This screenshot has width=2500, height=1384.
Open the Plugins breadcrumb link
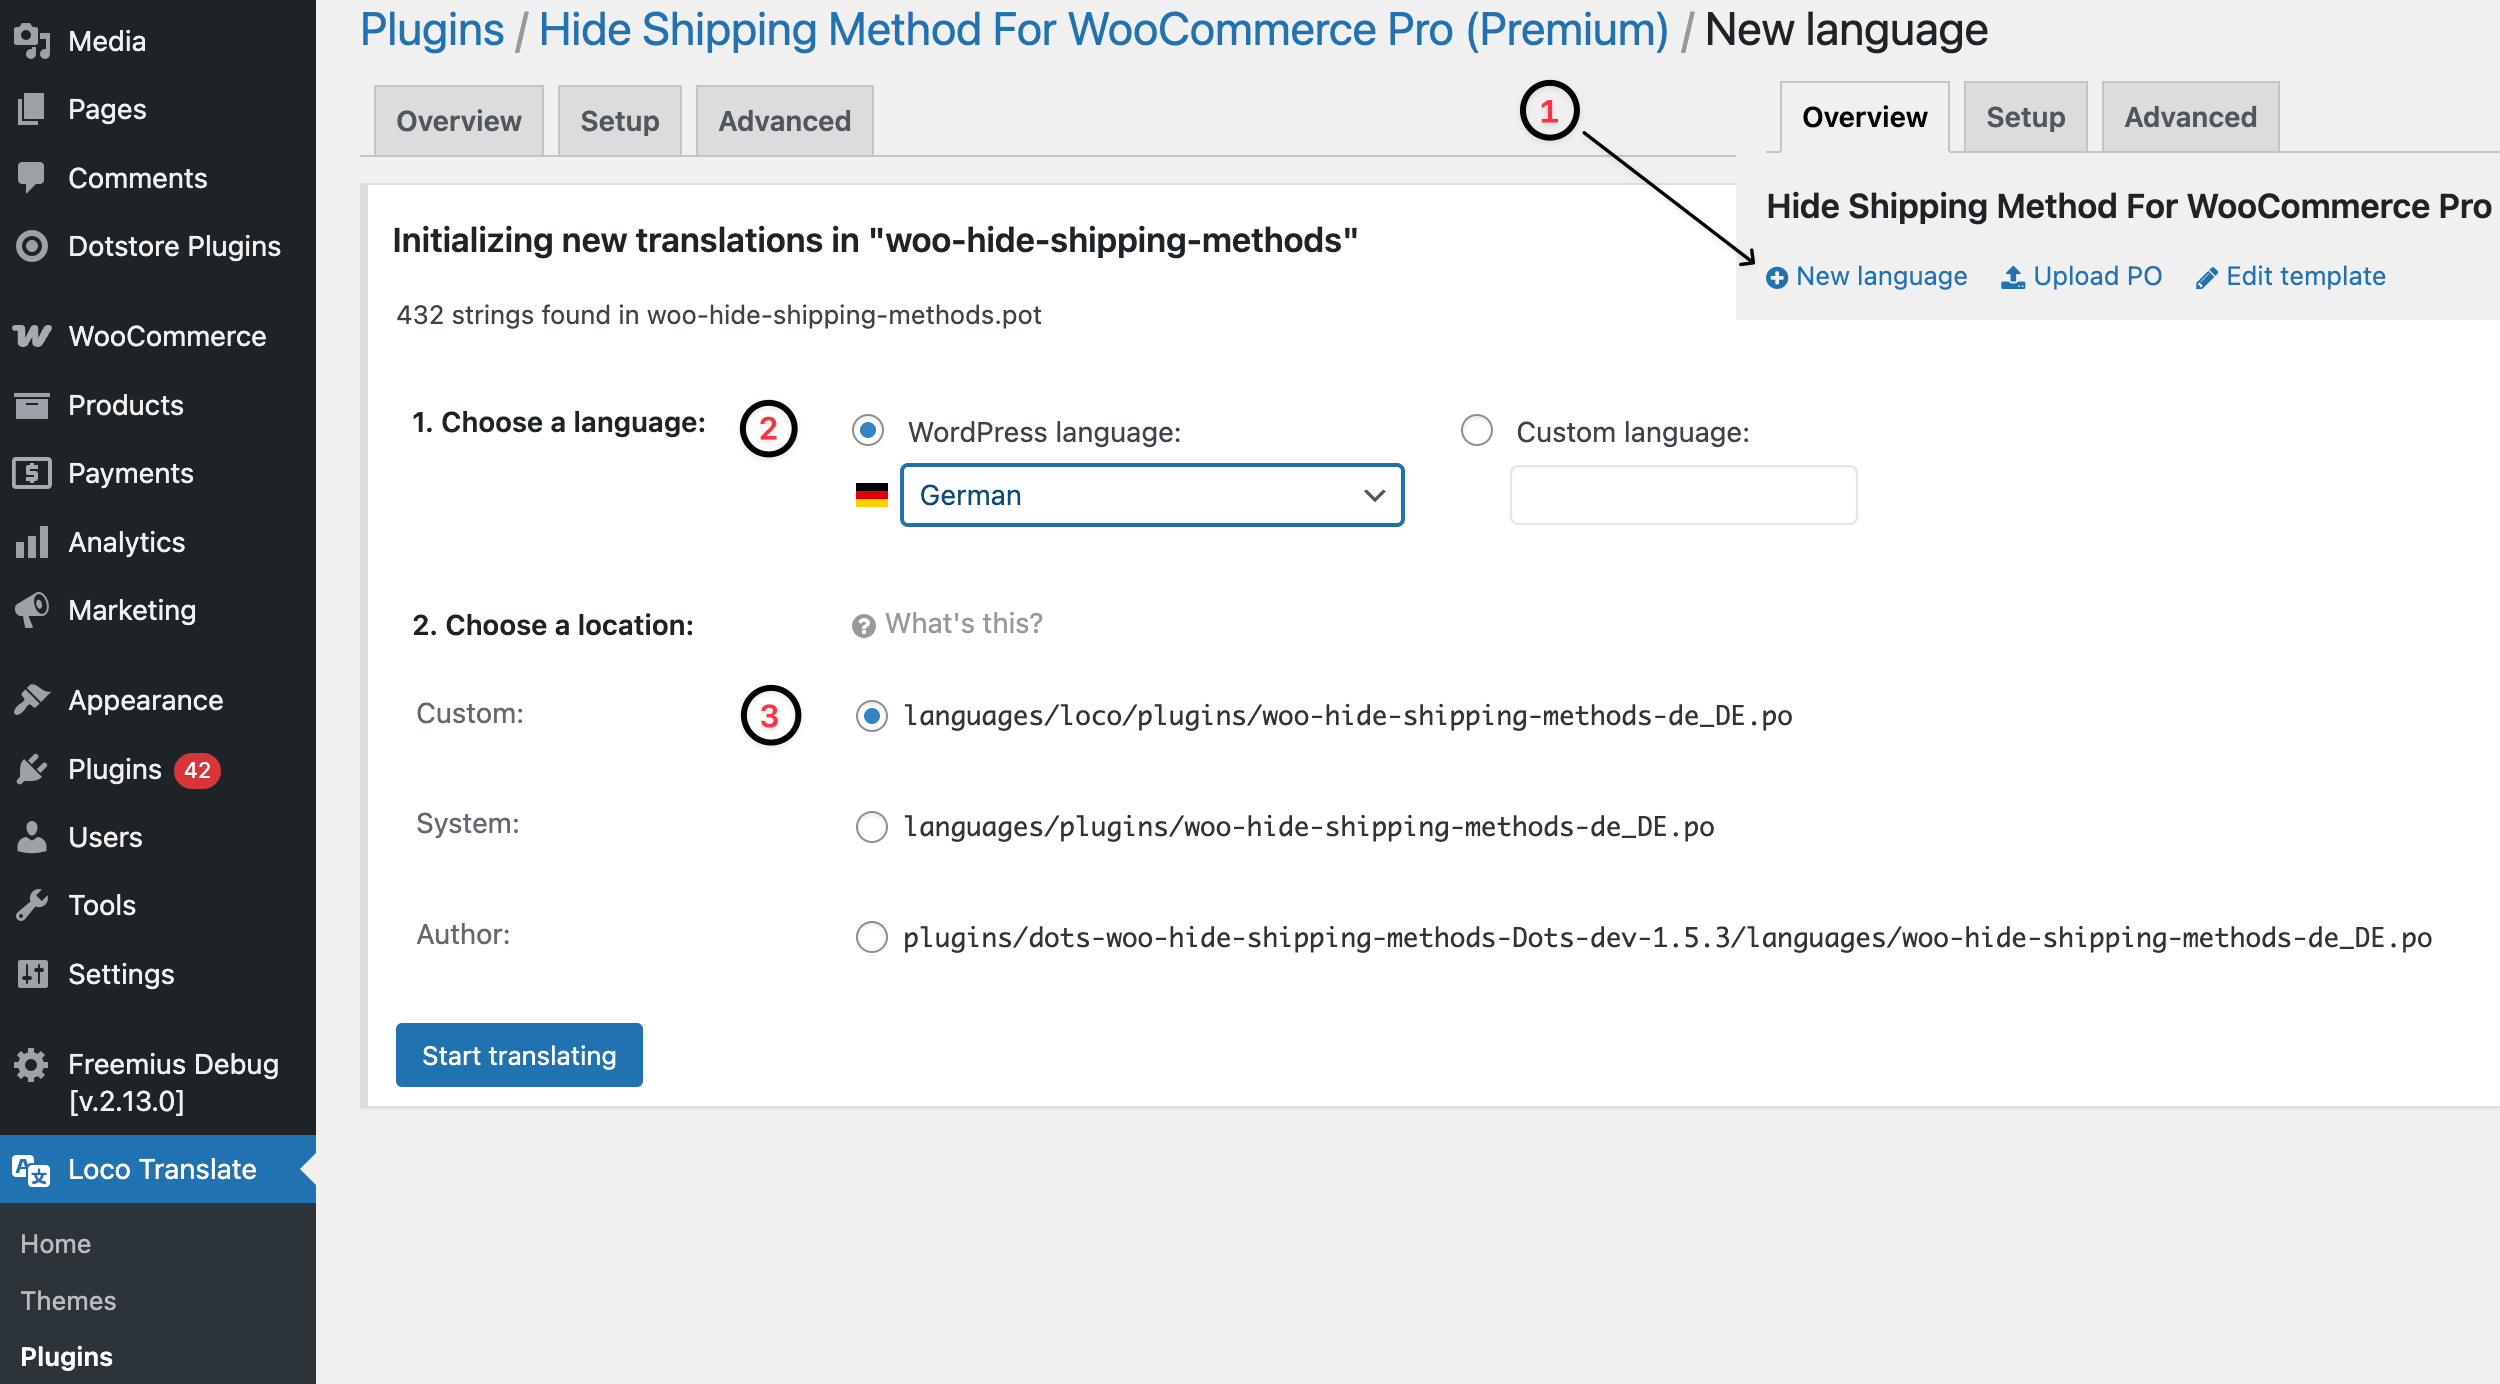point(431,29)
